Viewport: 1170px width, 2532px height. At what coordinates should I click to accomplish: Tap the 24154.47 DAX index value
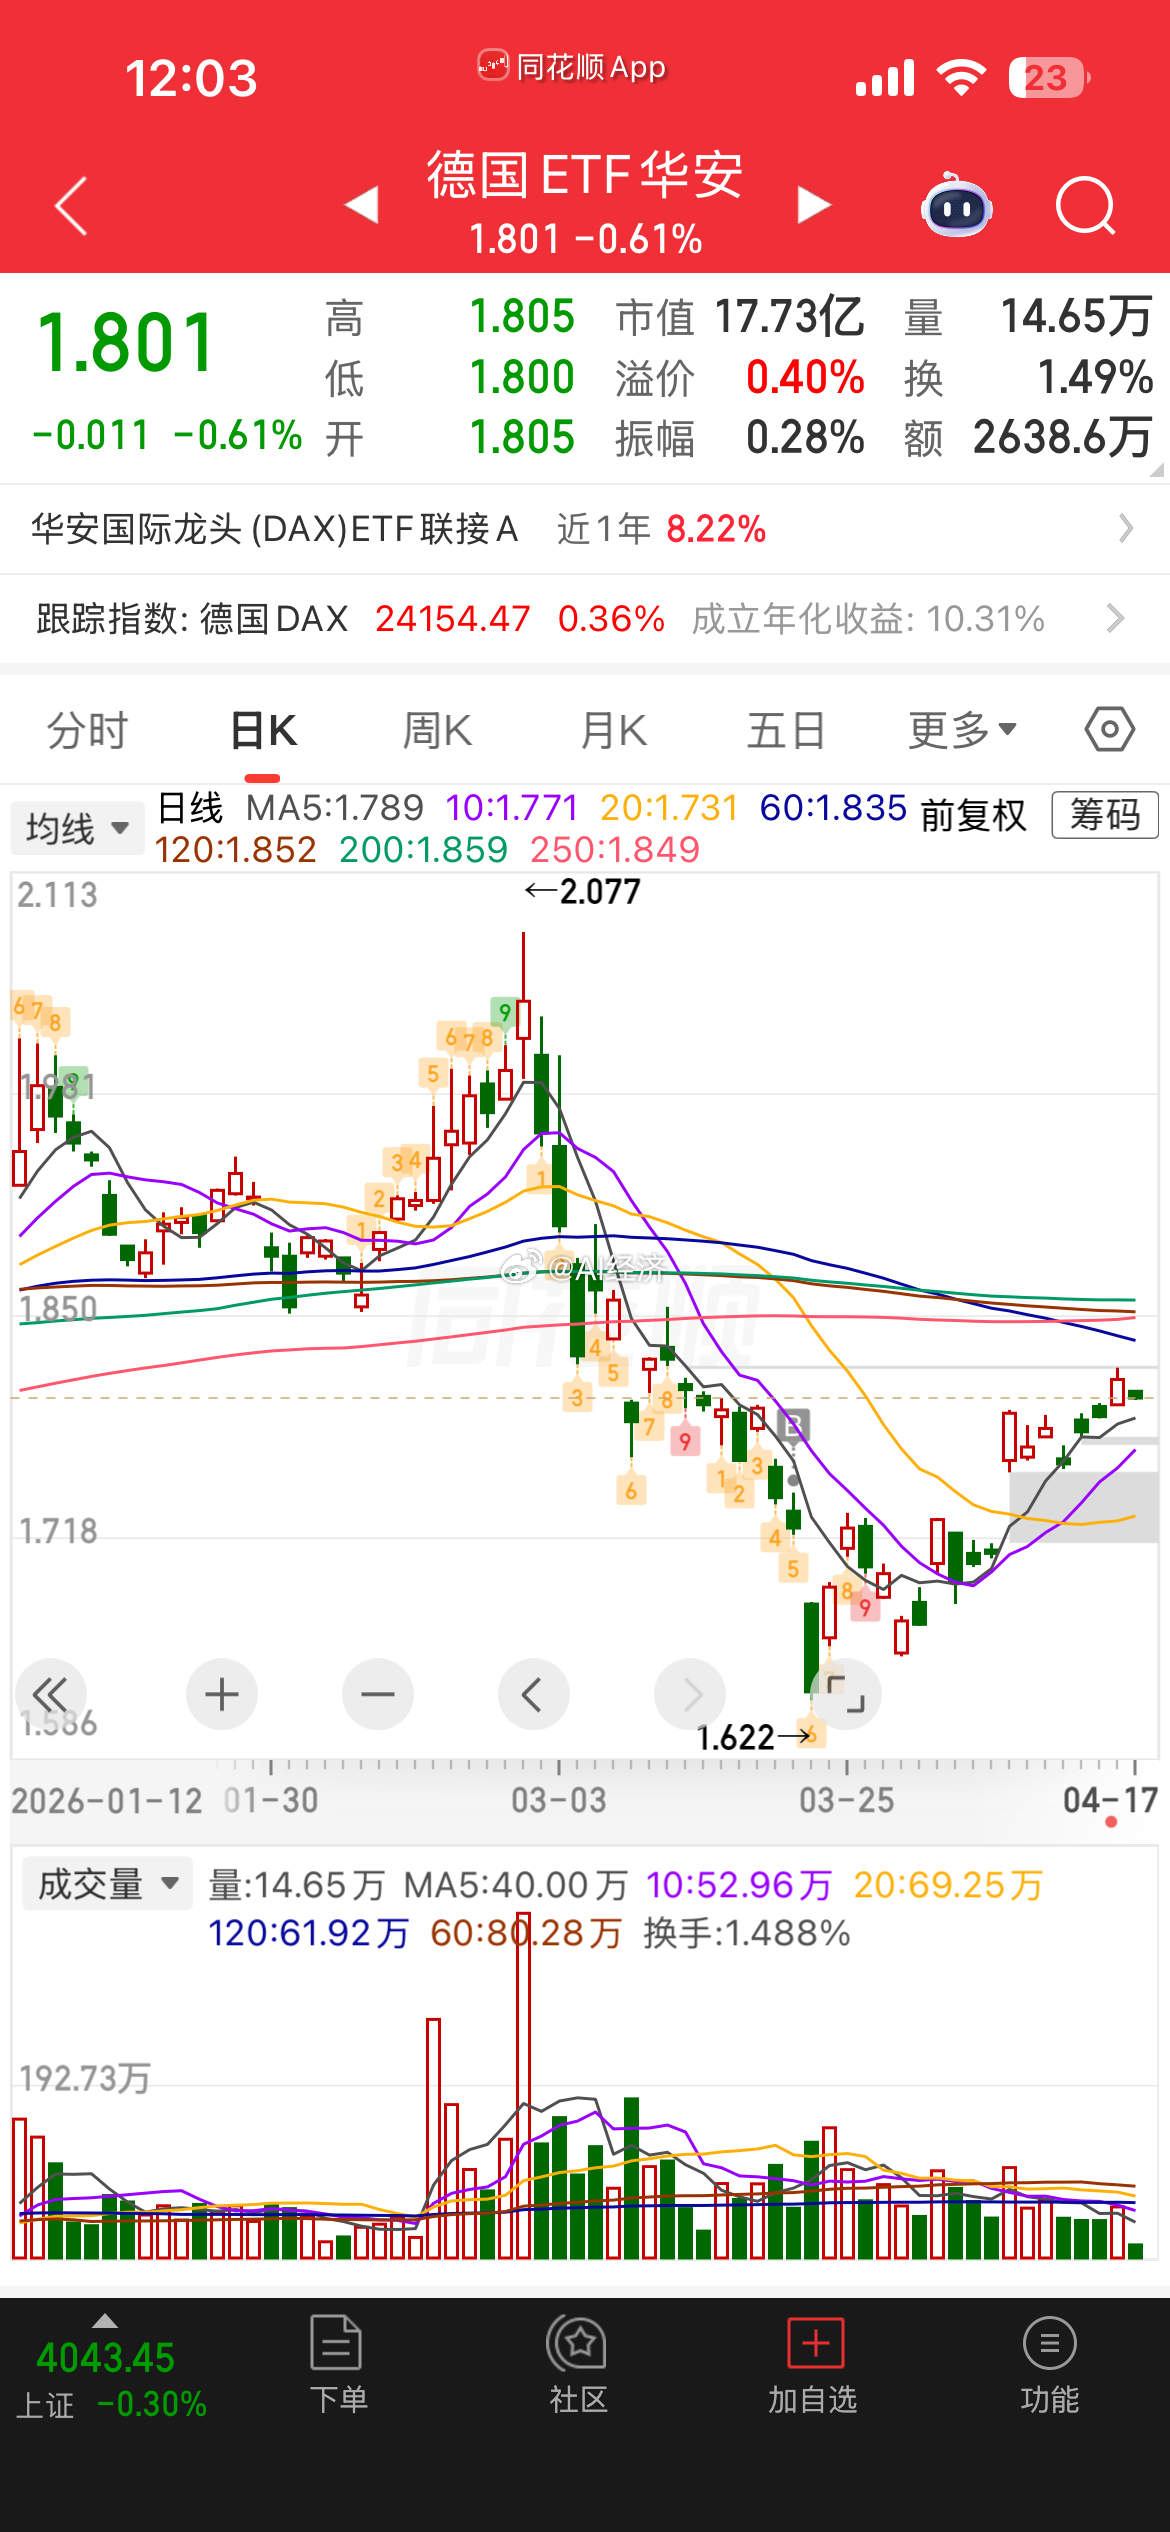(x=452, y=618)
